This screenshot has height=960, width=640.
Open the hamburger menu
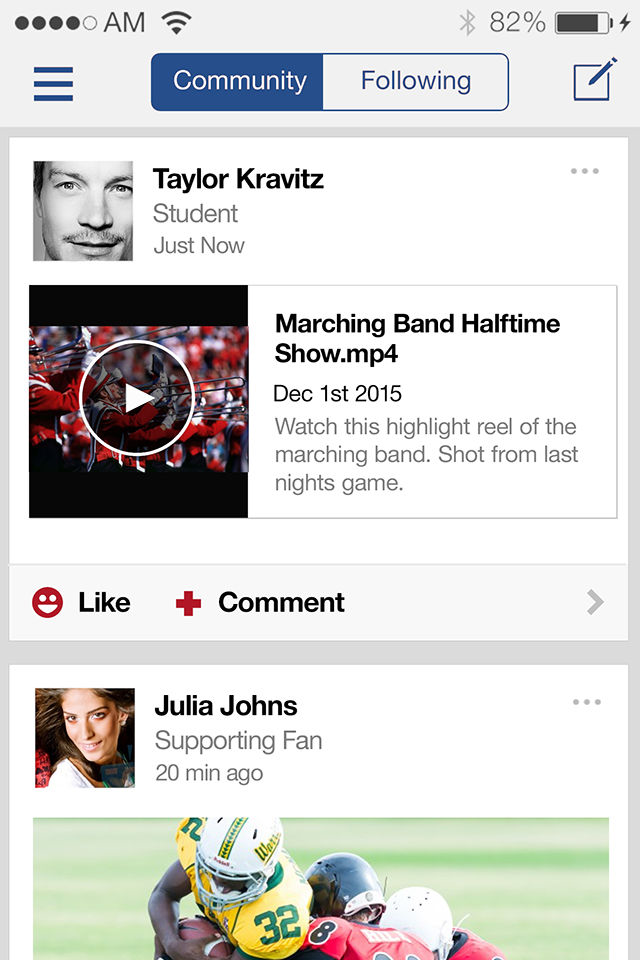[53, 83]
